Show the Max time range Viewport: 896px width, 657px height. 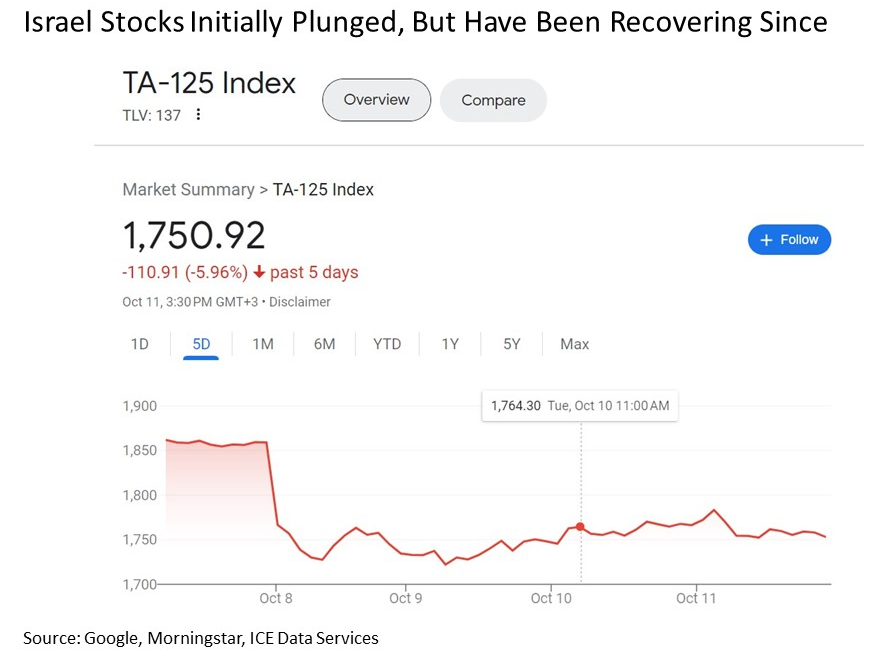[575, 344]
